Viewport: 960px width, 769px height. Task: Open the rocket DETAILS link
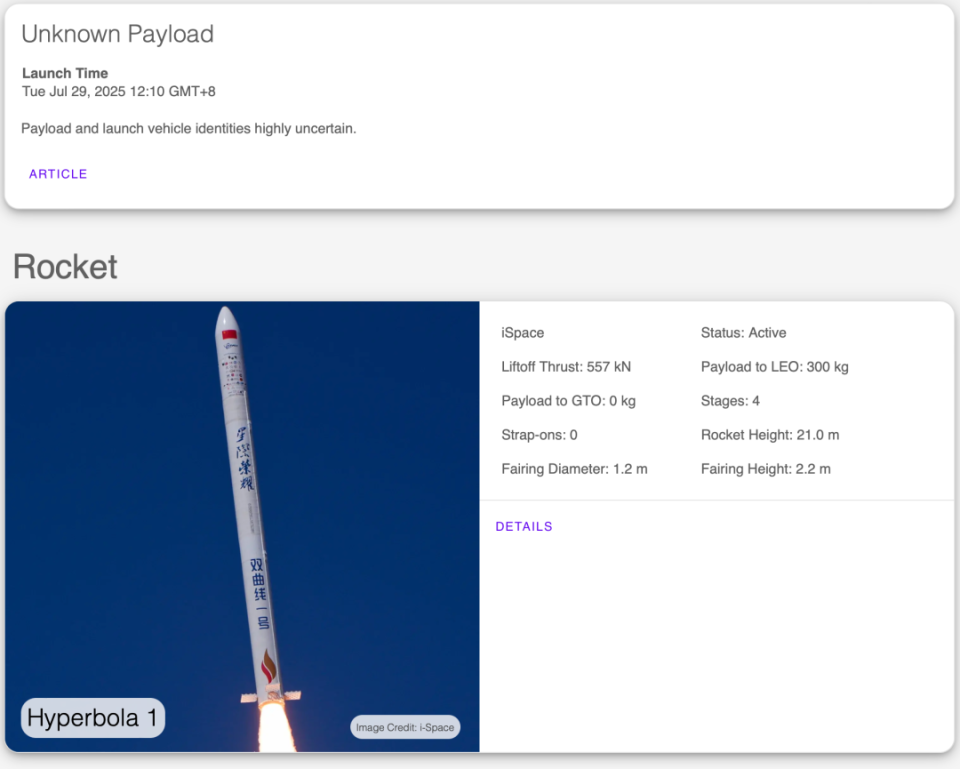[524, 527]
